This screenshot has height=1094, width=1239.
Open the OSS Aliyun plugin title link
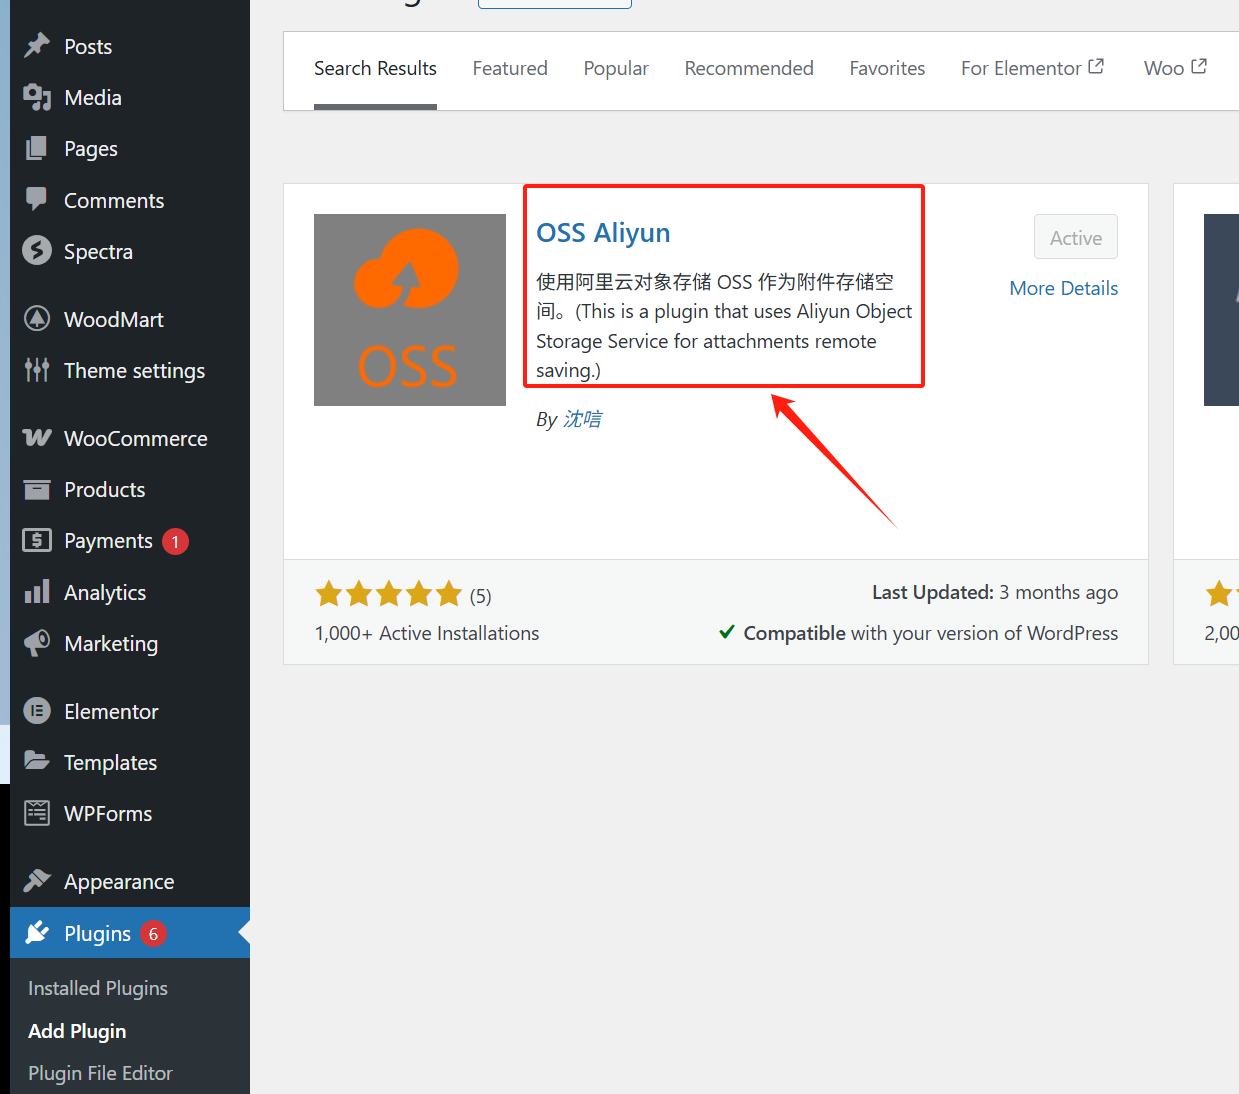tap(603, 233)
